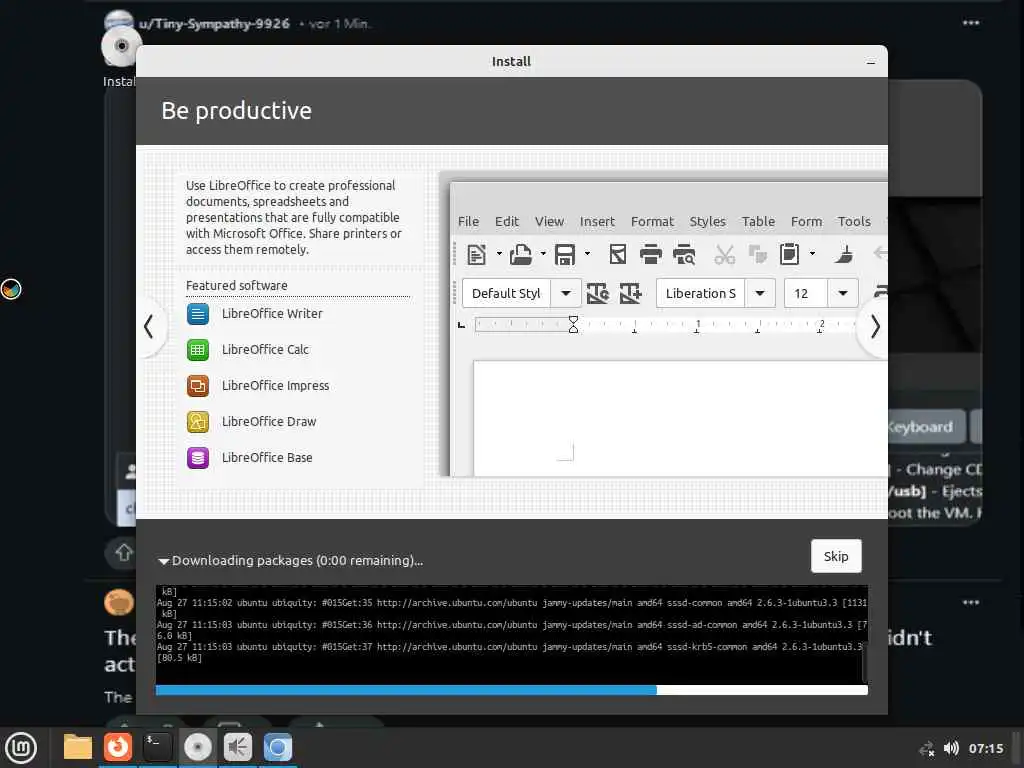This screenshot has height=768, width=1024.
Task: Select "LibreOffice Writer" text label
Action: pos(272,313)
